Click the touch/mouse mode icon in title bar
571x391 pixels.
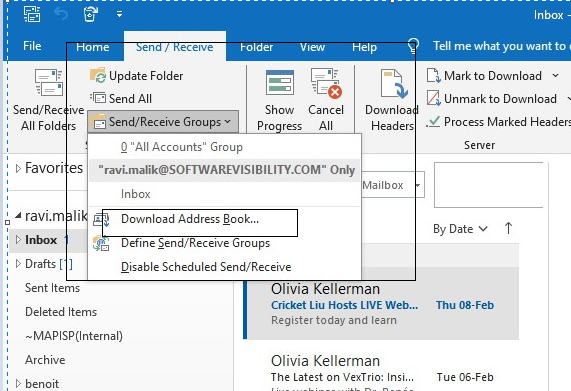tap(90, 14)
